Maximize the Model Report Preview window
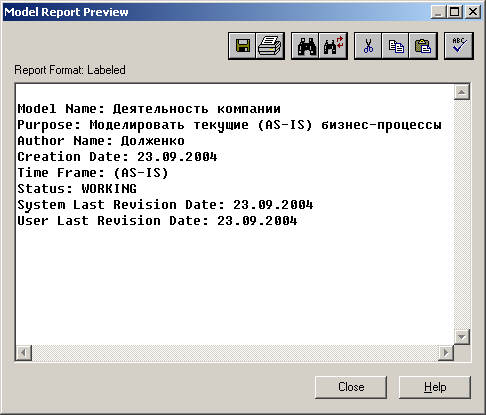486x415 pixels. click(x=455, y=12)
